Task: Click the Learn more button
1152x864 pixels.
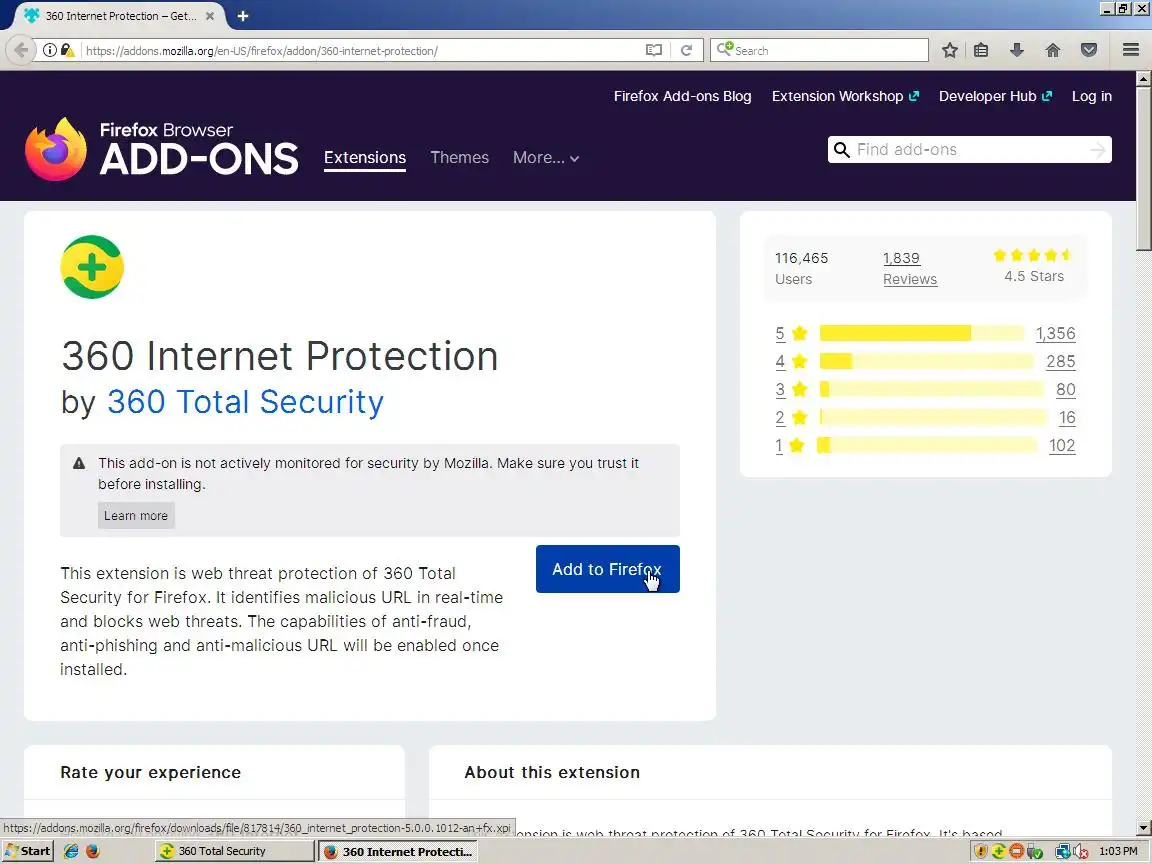Action: [x=136, y=516]
